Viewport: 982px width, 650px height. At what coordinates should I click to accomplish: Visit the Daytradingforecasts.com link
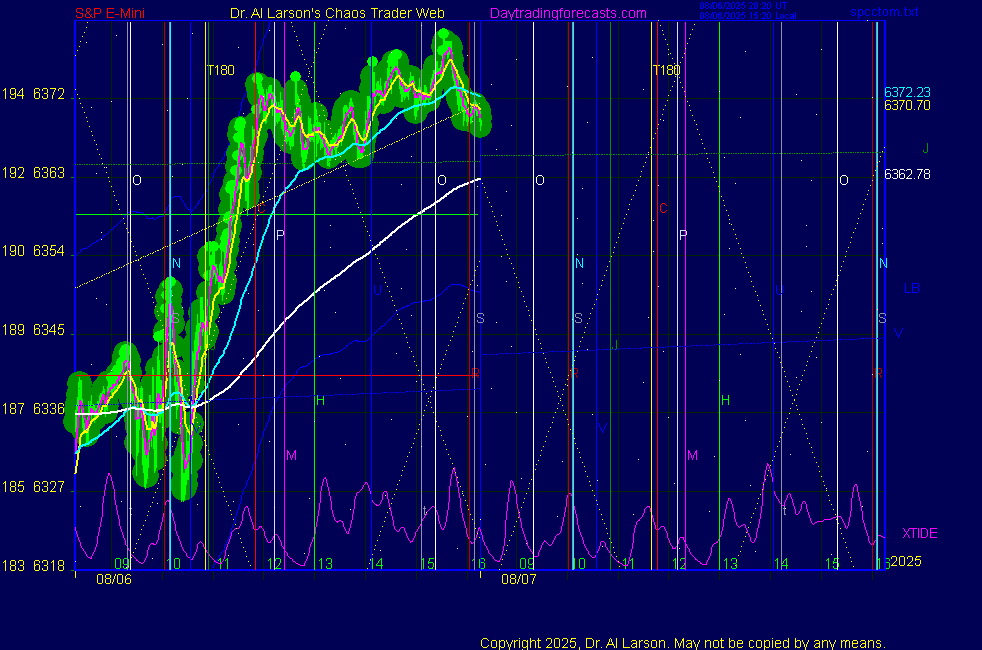[567, 14]
